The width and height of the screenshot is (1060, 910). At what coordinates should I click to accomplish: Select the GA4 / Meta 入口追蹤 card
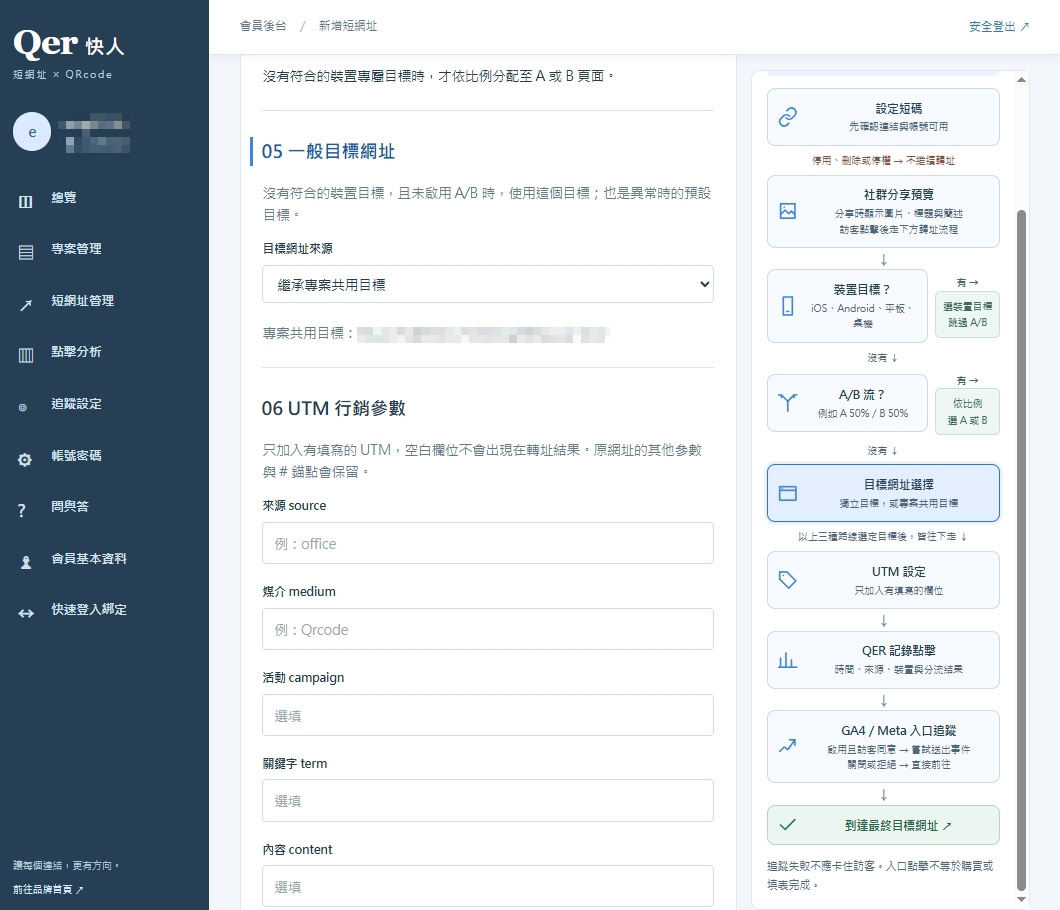[883, 746]
